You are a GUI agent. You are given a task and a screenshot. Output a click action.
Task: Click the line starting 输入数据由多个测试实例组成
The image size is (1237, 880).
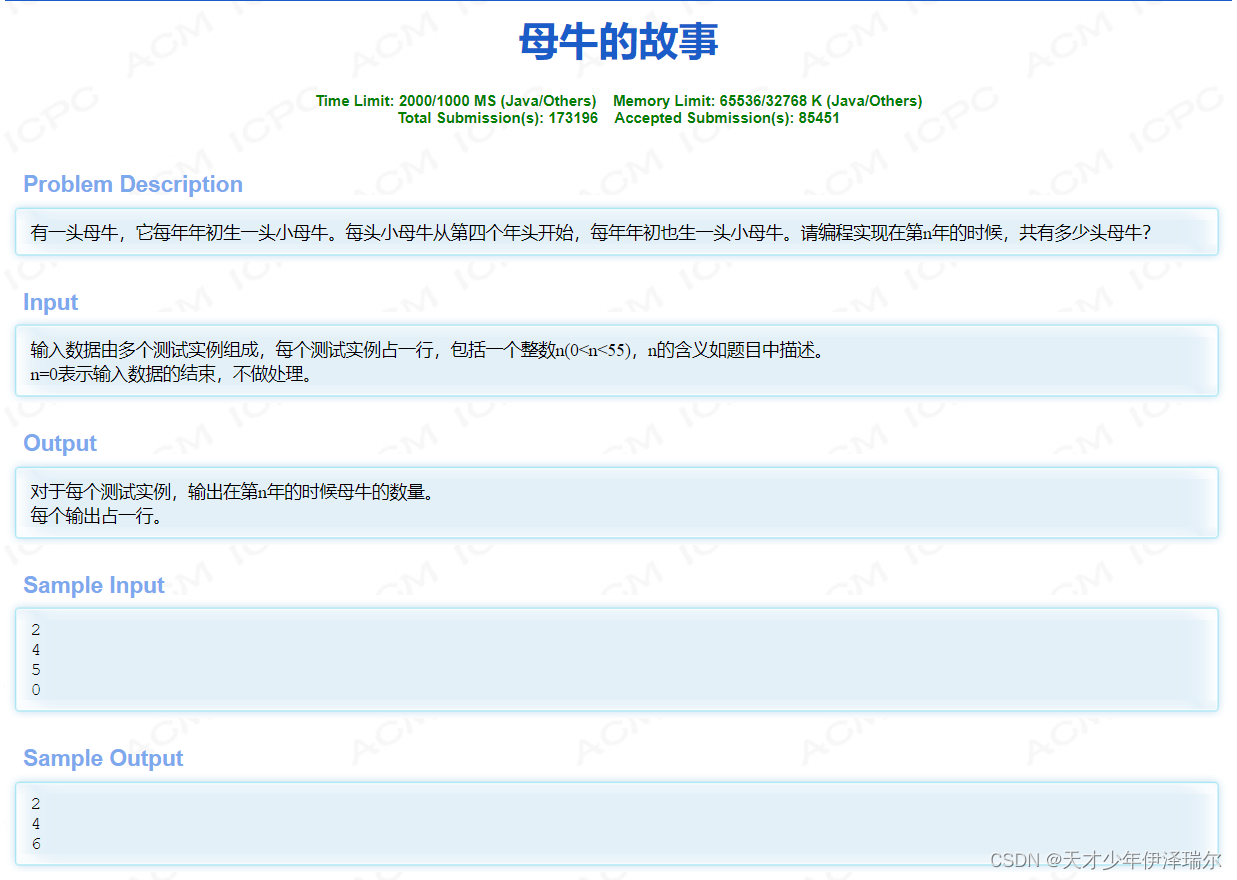click(431, 350)
